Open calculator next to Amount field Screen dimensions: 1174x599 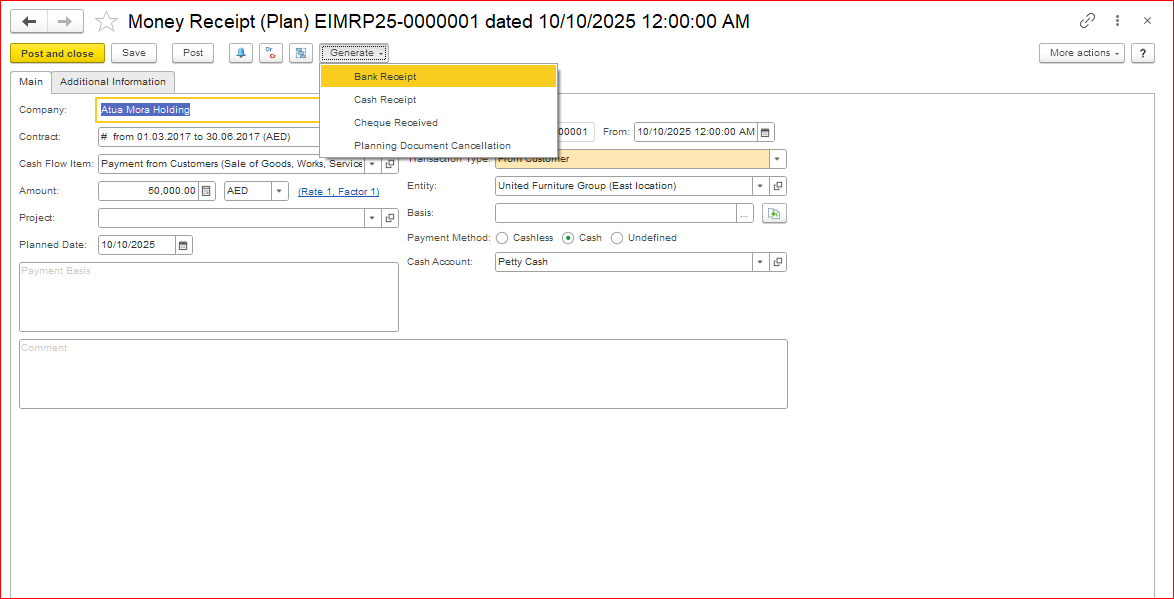point(207,191)
